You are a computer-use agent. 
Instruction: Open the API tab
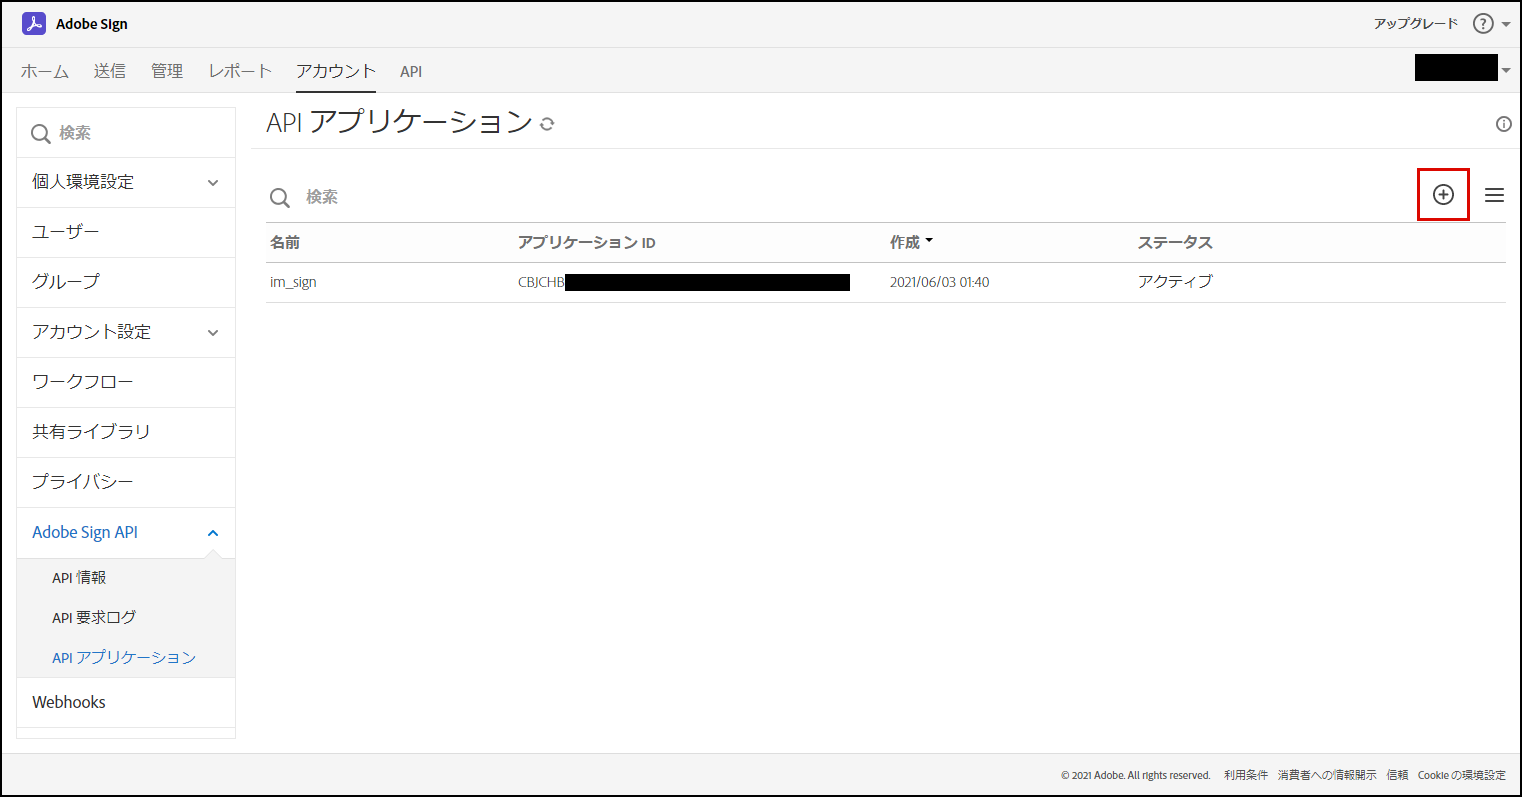coord(411,72)
